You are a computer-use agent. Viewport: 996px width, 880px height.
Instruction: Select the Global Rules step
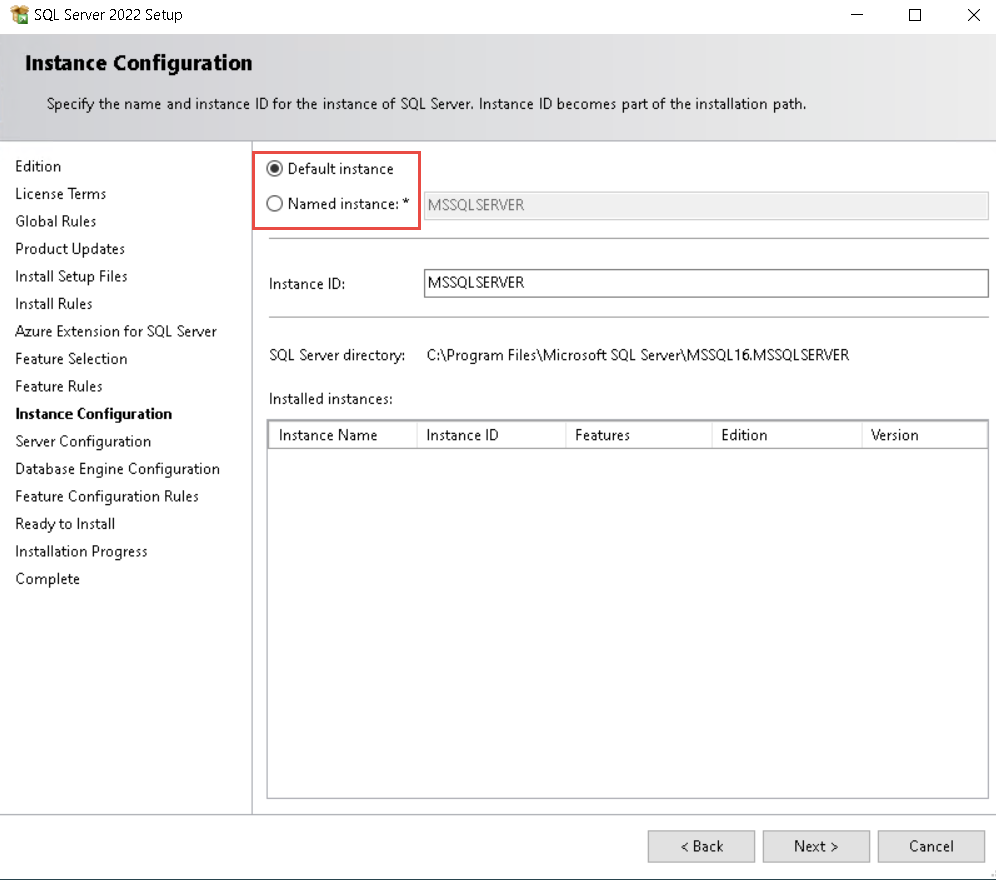pyautogui.click(x=56, y=221)
